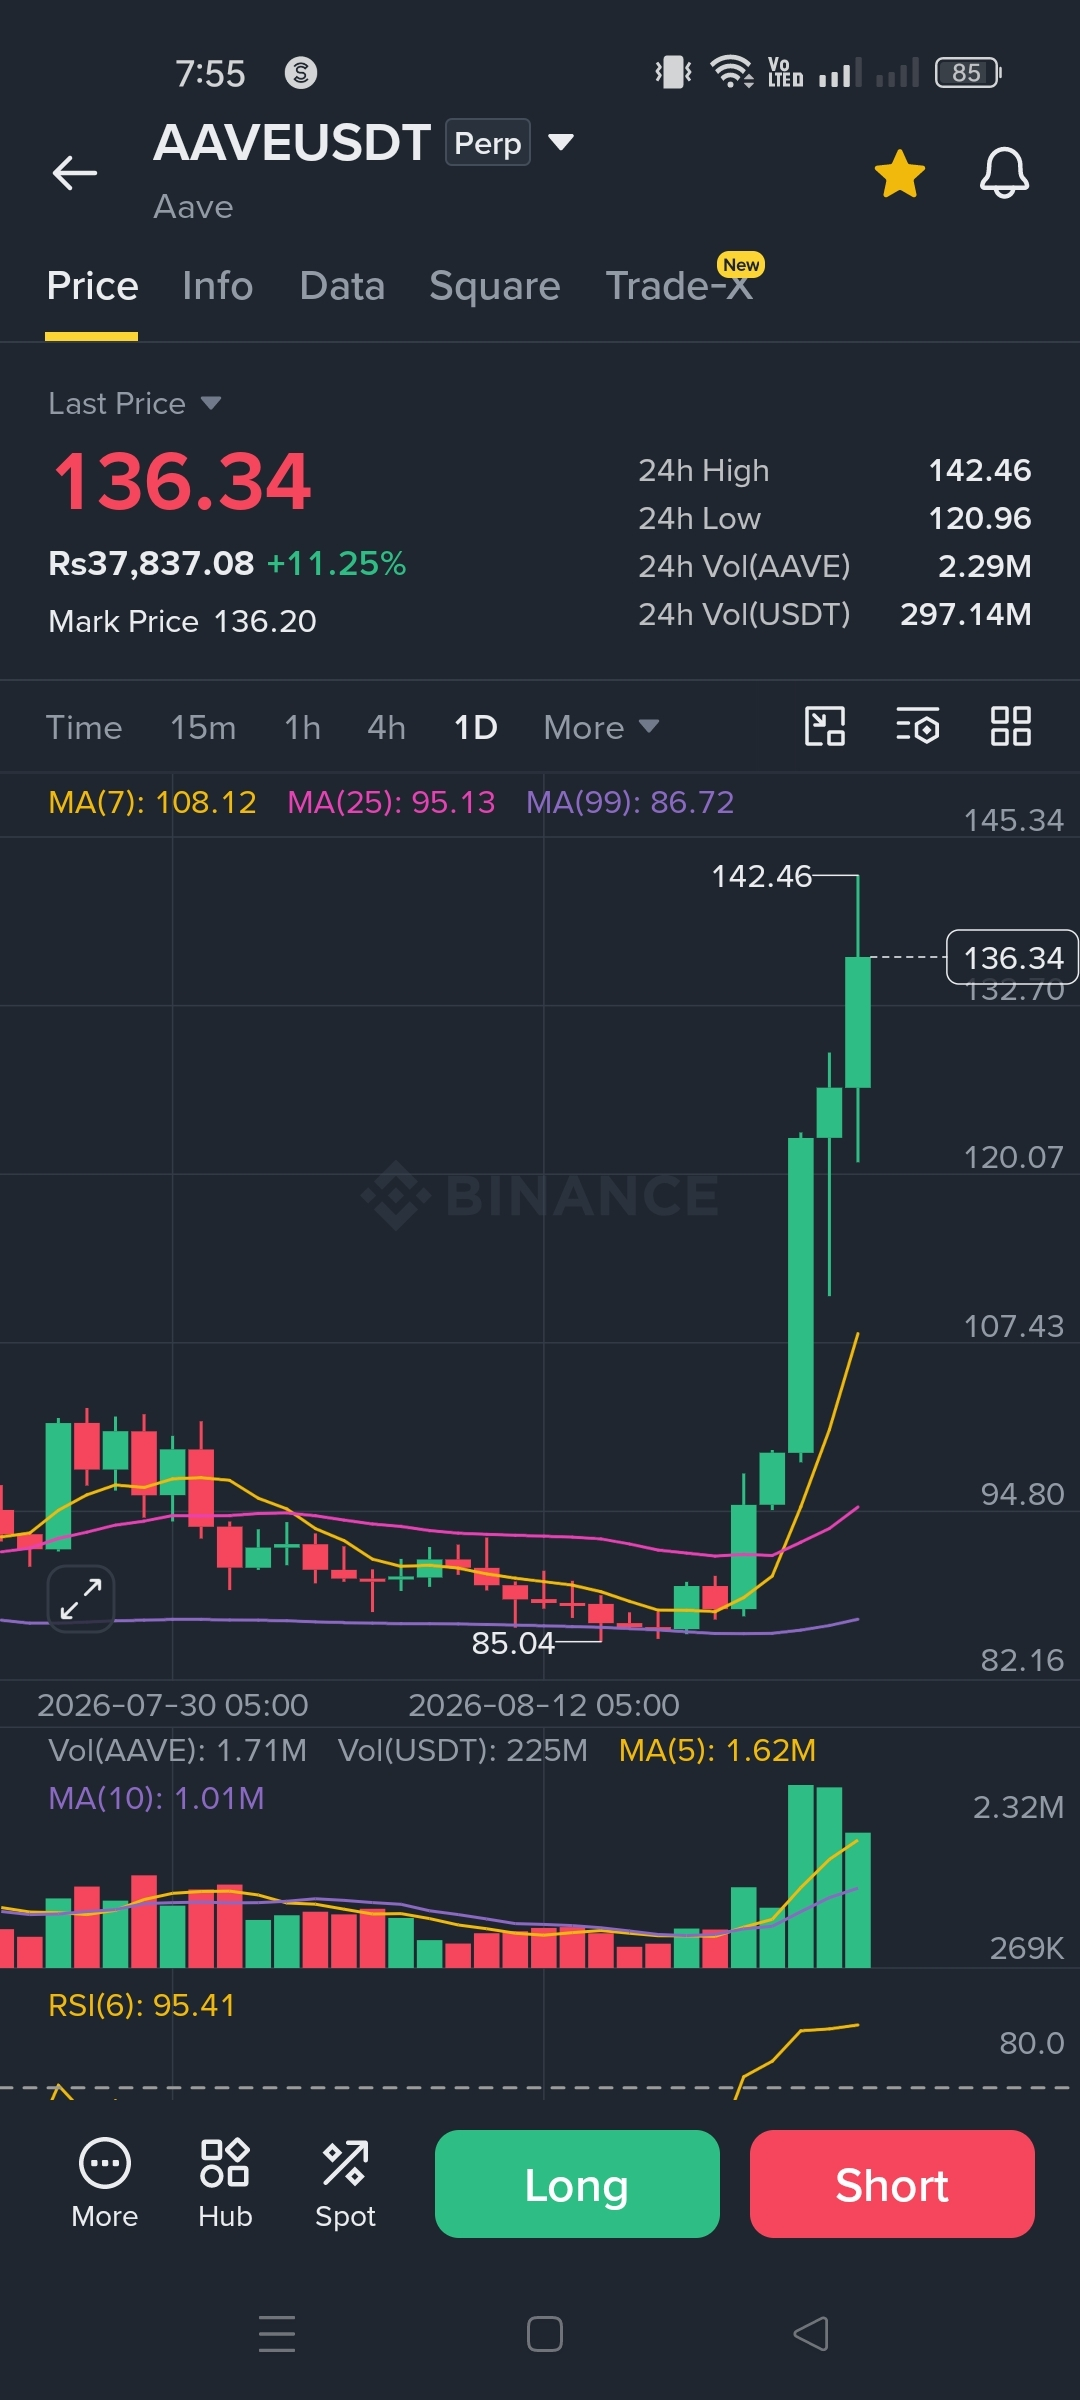Tap the Mark Price 136.20 text
Image resolution: width=1080 pixels, height=2400 pixels.
(x=182, y=621)
